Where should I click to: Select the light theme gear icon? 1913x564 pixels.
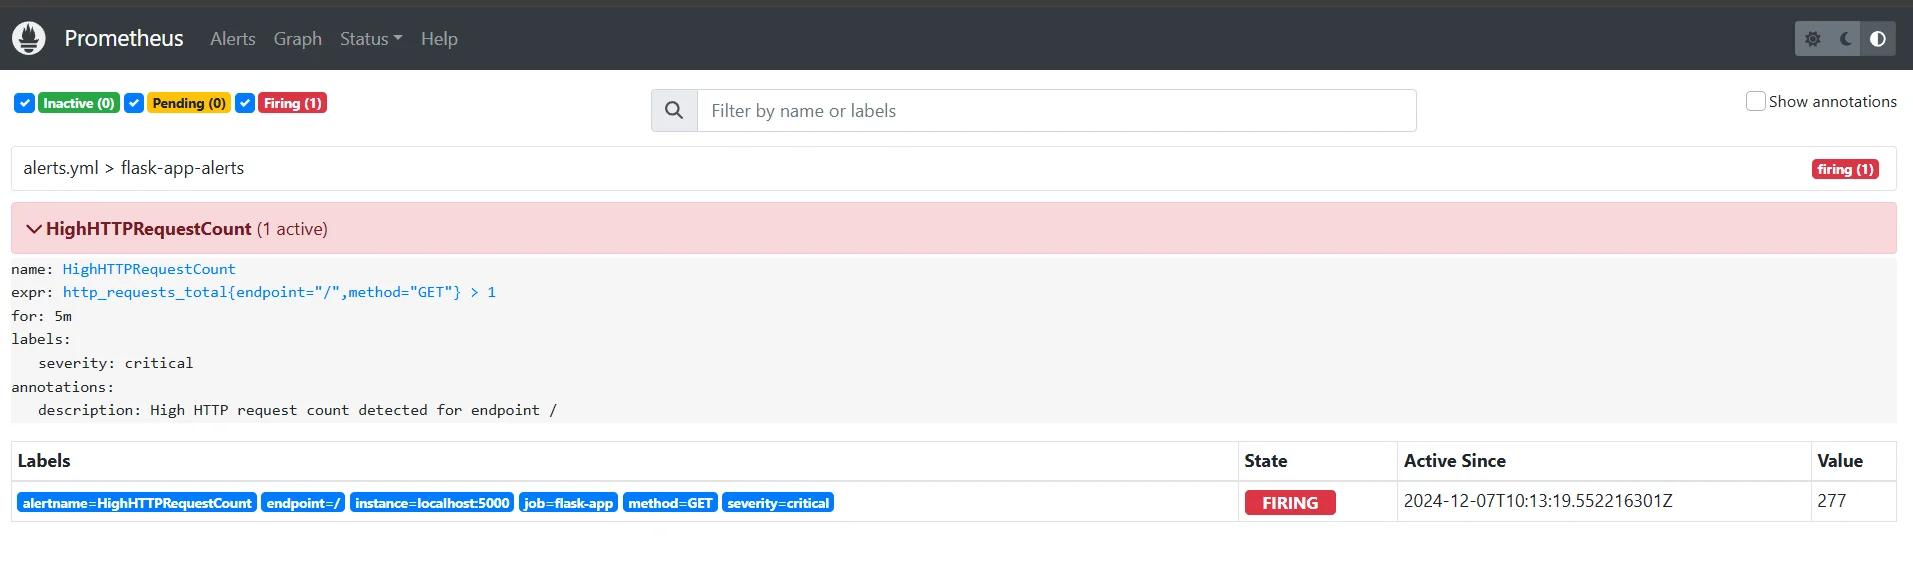click(1813, 39)
